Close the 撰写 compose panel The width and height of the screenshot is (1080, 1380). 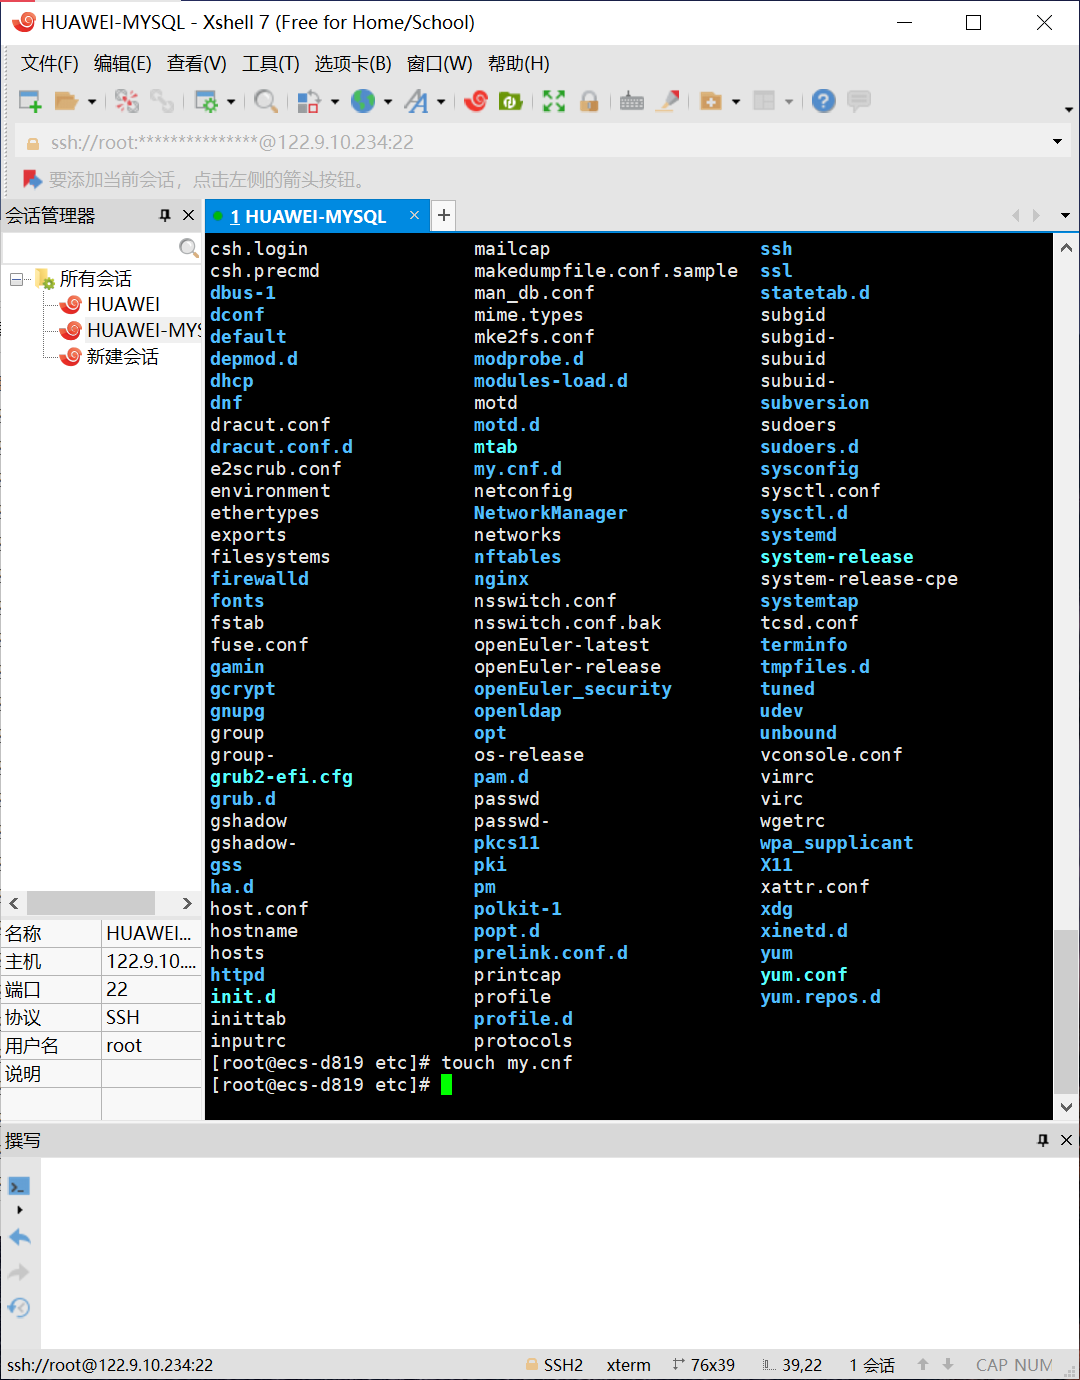click(x=1066, y=1140)
